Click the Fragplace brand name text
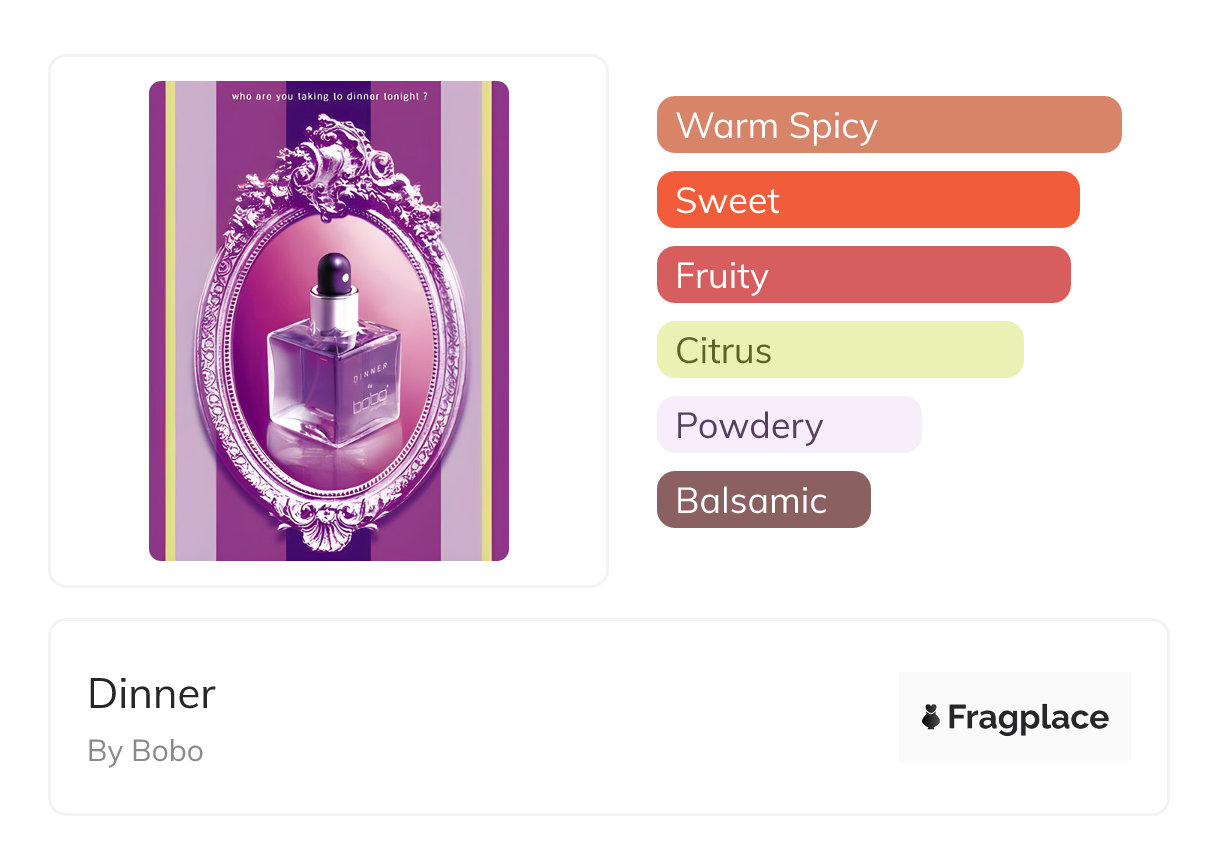The height and width of the screenshot is (864, 1218). click(x=1028, y=717)
